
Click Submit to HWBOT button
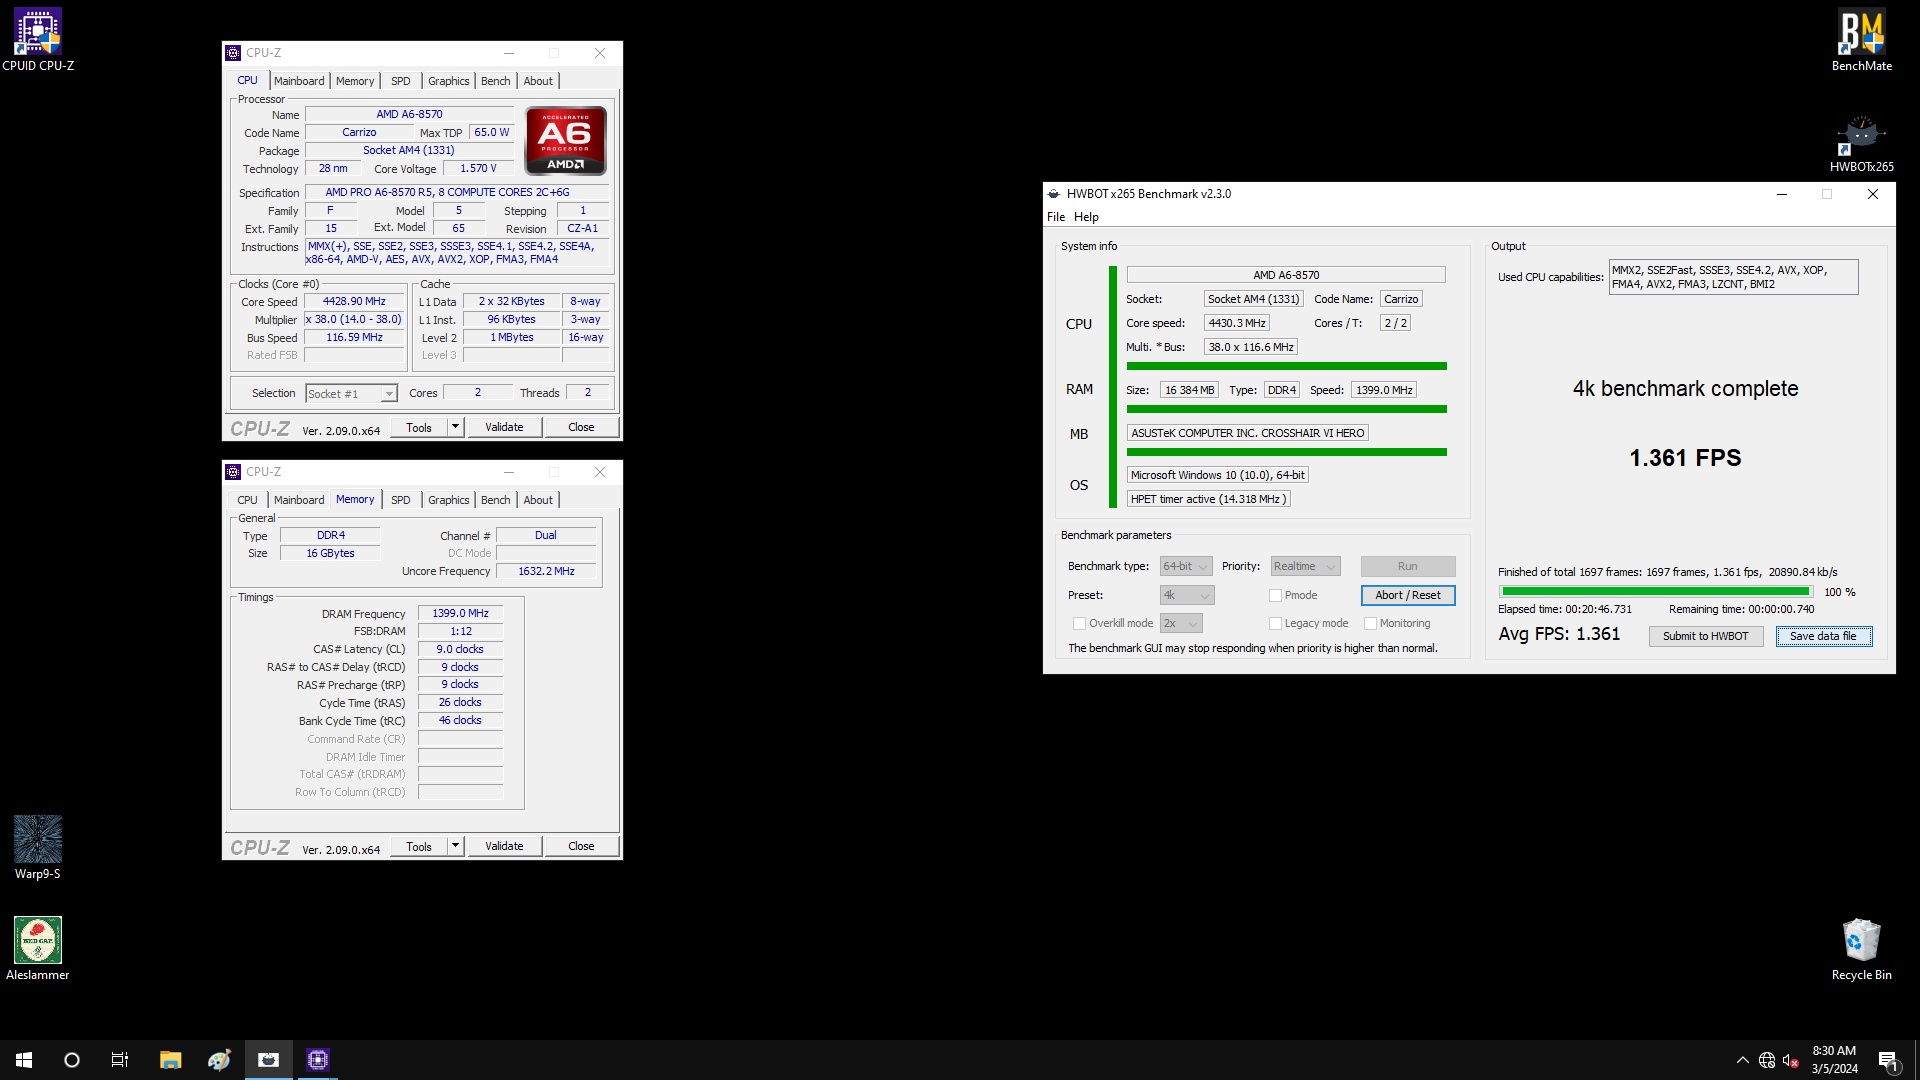[1705, 636]
